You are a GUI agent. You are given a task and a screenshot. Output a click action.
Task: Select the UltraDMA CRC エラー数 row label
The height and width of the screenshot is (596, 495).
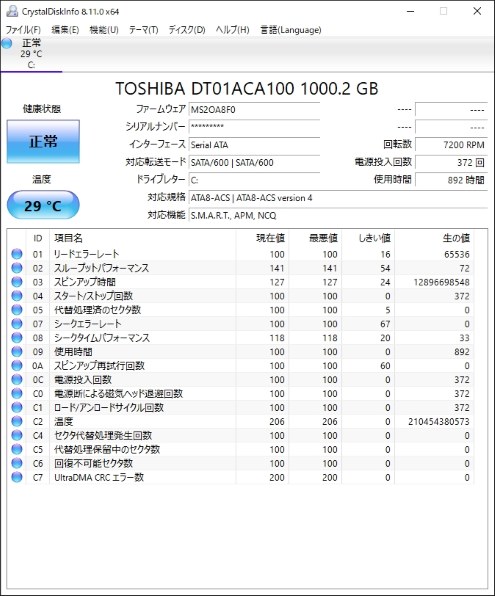[x=99, y=477]
